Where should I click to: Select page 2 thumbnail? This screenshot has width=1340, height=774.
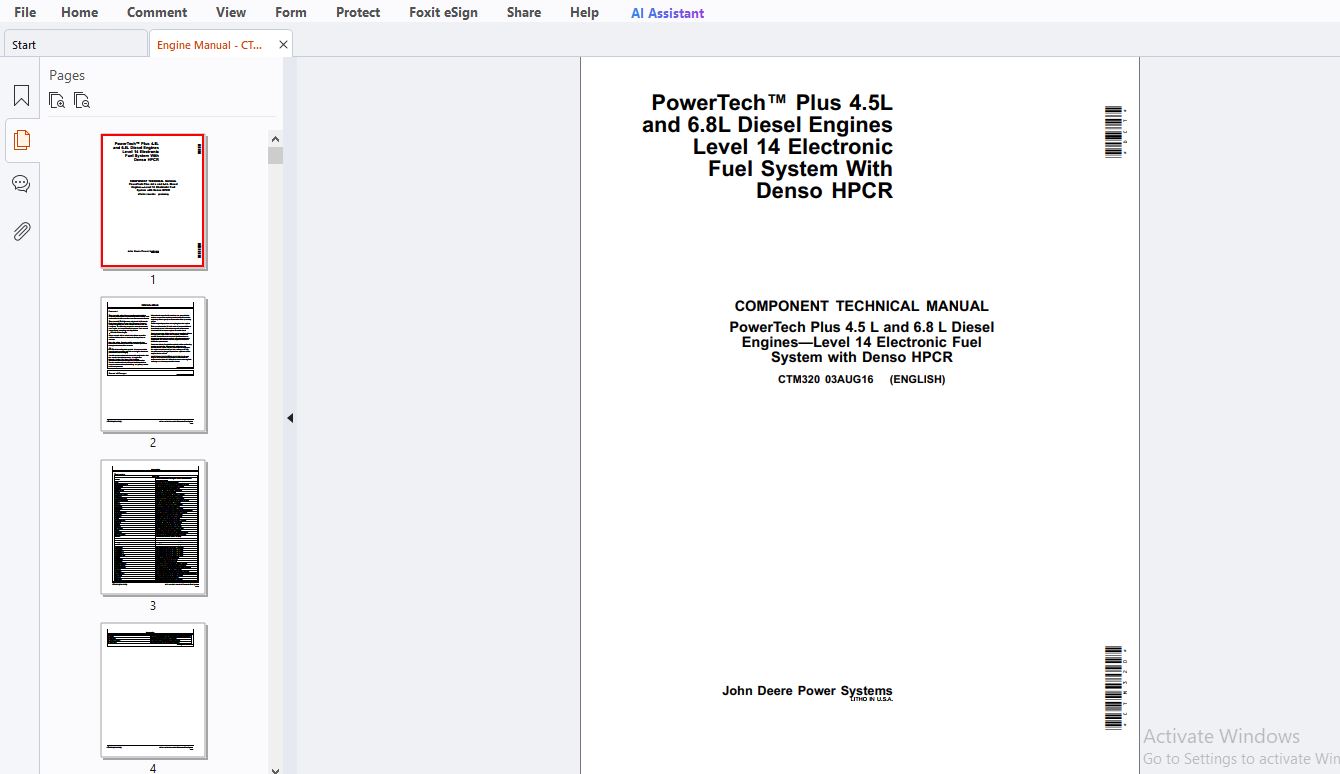(153, 364)
